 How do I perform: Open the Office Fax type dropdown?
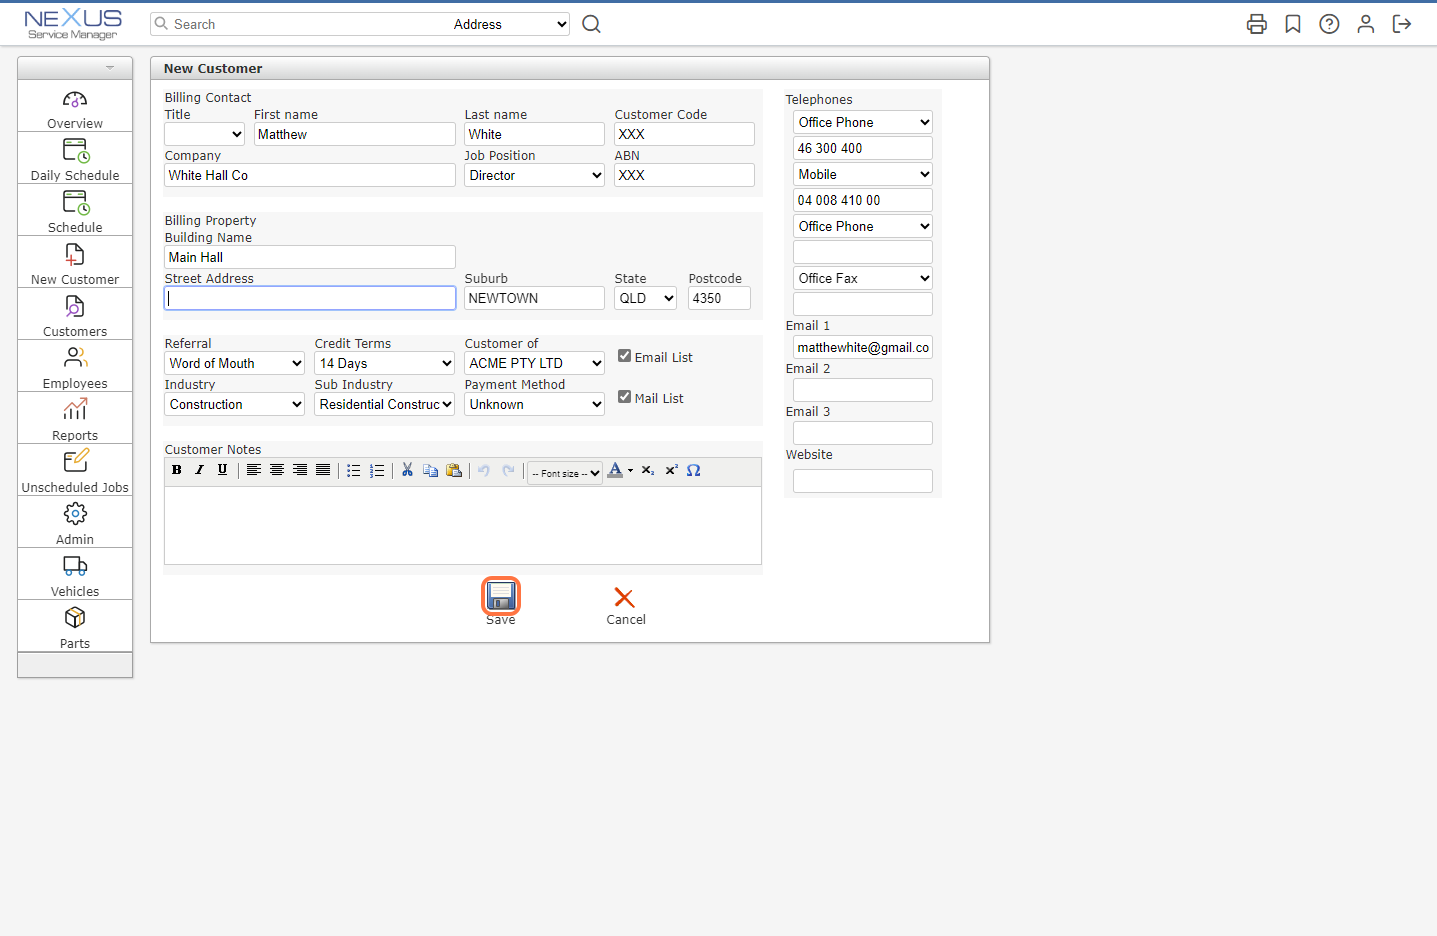point(862,278)
